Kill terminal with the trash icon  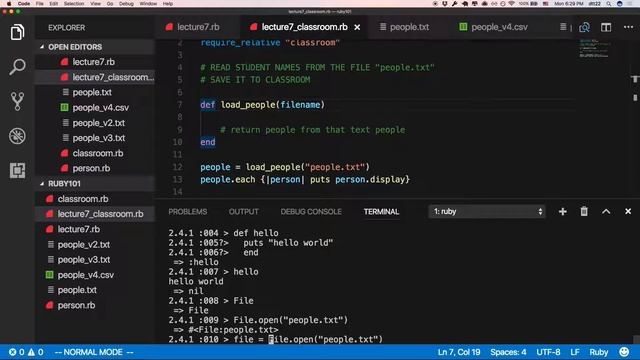[x=584, y=211]
